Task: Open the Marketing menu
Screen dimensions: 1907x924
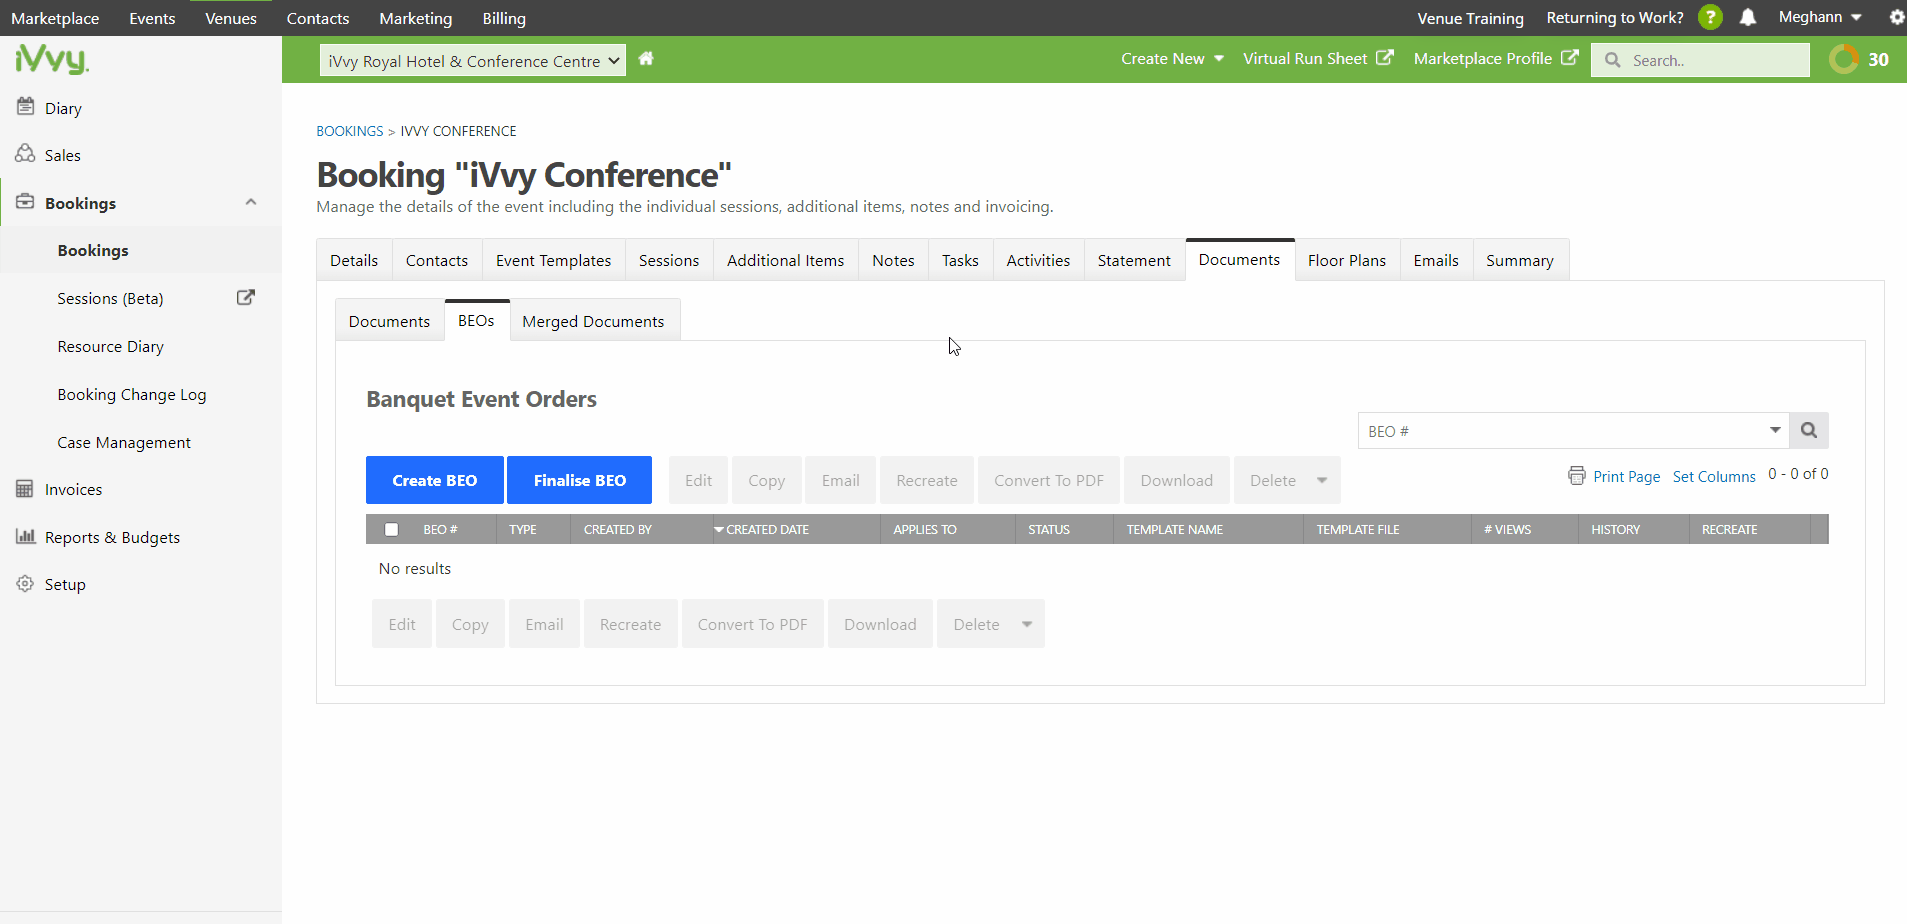Action: (x=415, y=18)
